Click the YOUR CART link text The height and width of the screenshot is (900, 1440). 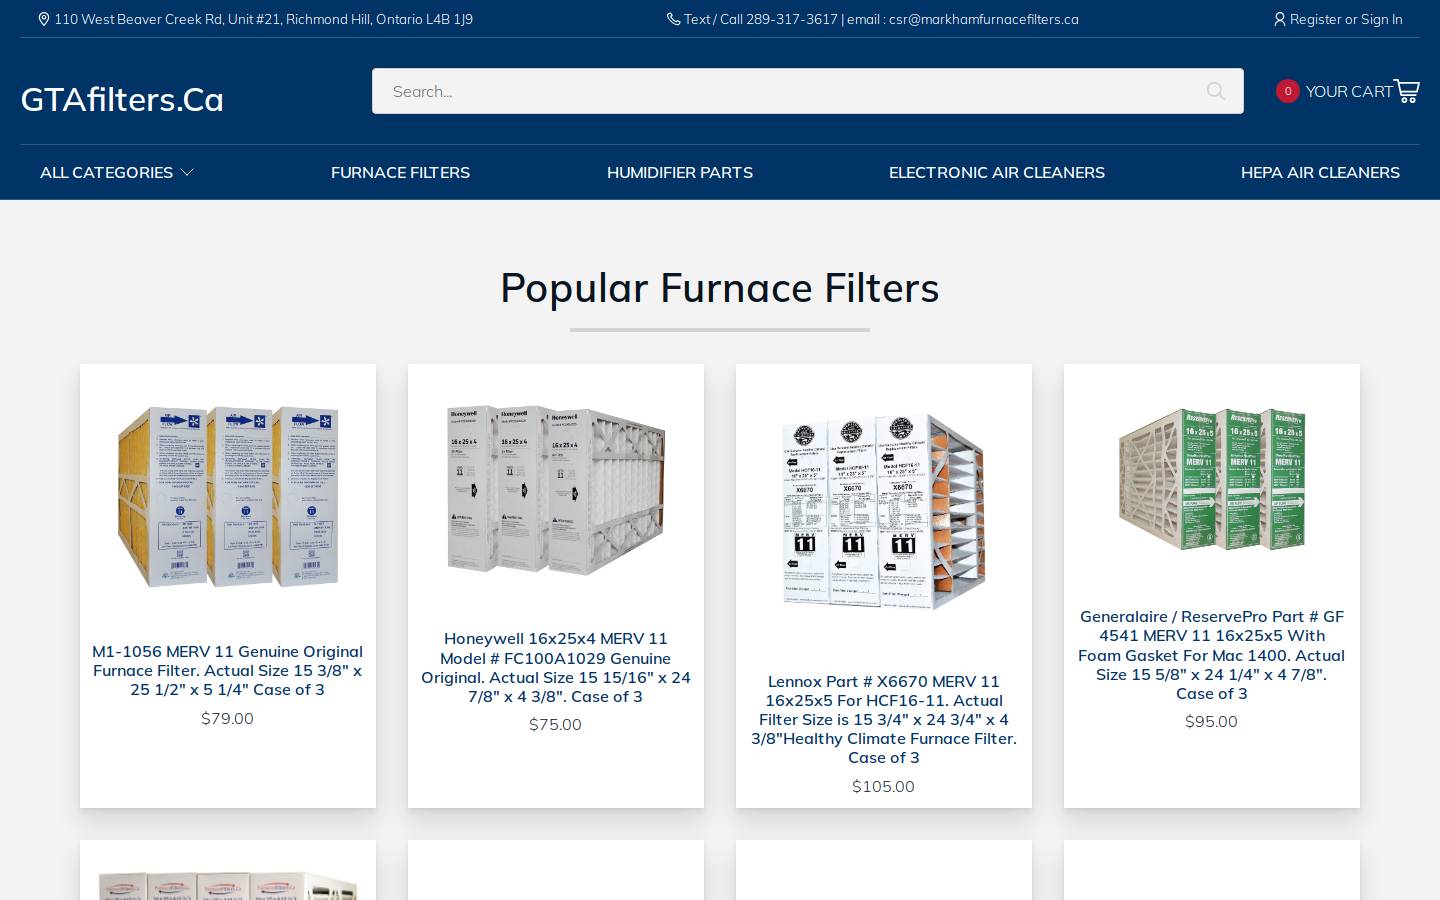(x=1349, y=91)
